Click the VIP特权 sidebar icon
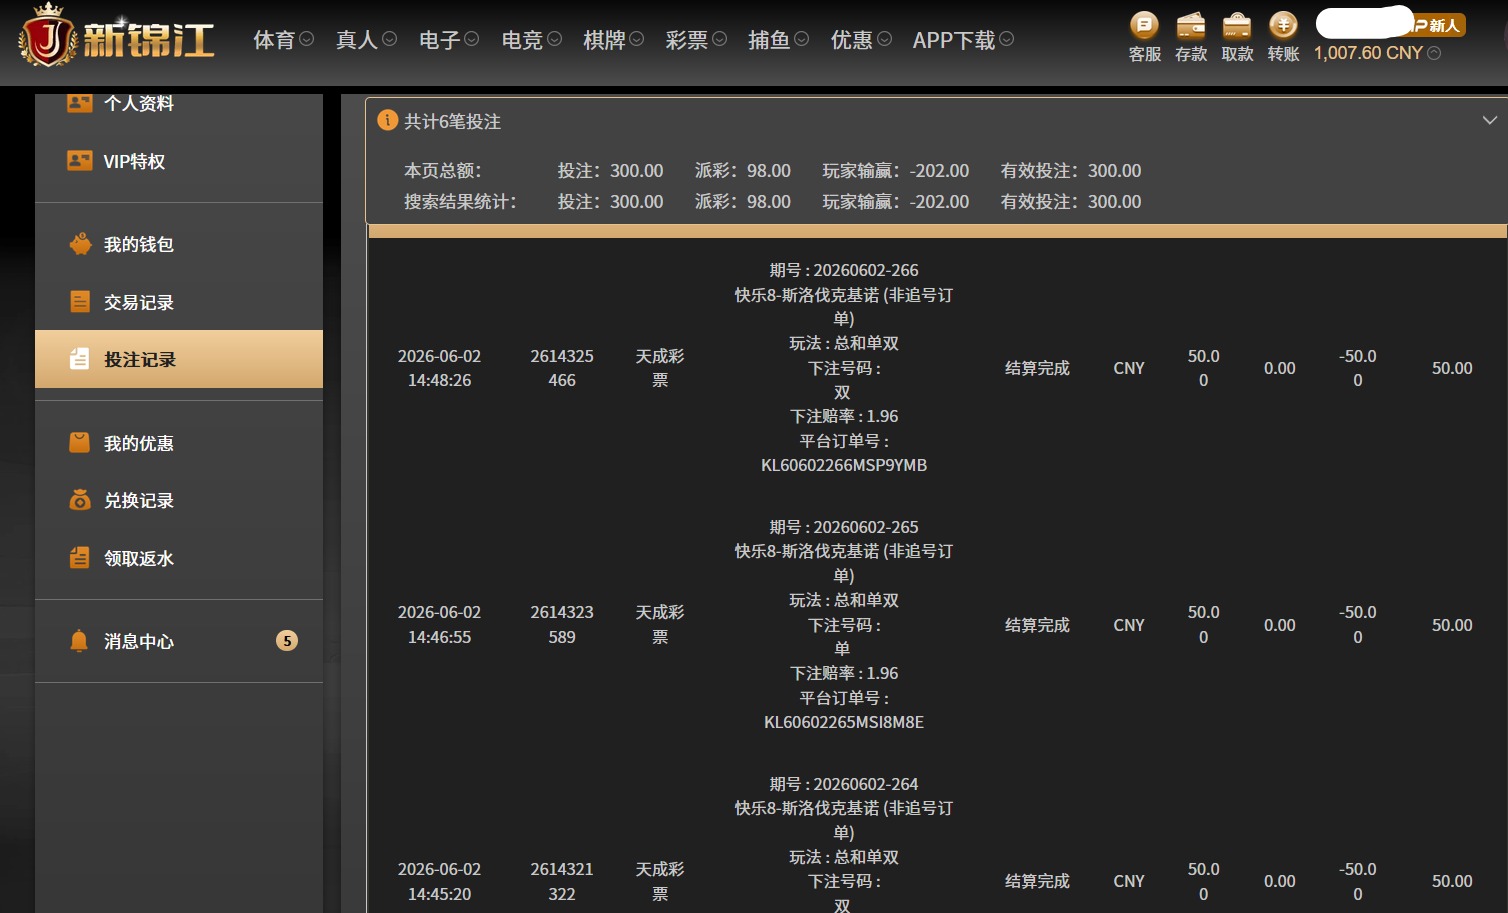This screenshot has width=1508, height=913. [79, 160]
